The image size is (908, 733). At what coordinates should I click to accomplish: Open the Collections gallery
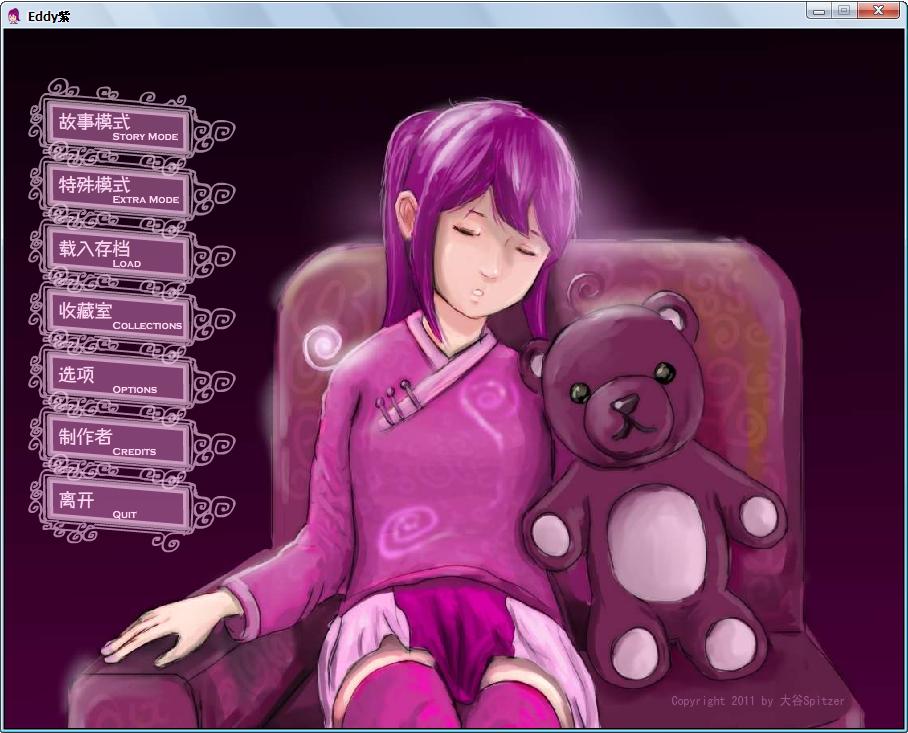pos(118,316)
